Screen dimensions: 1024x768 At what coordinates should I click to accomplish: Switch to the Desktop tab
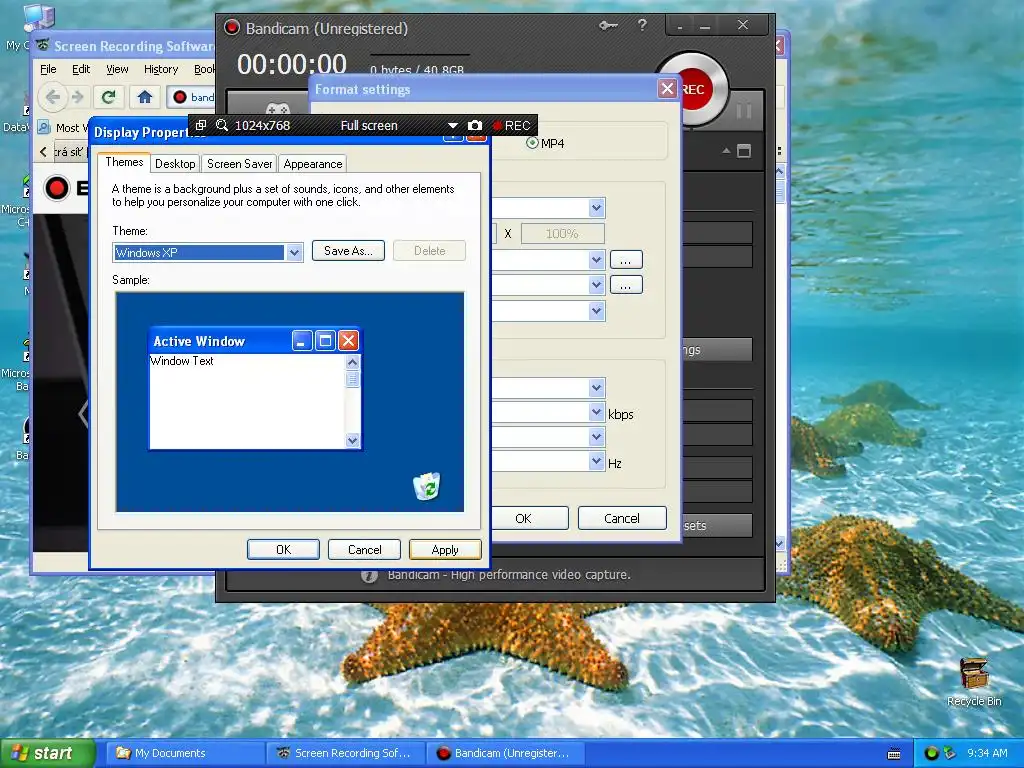coord(175,164)
